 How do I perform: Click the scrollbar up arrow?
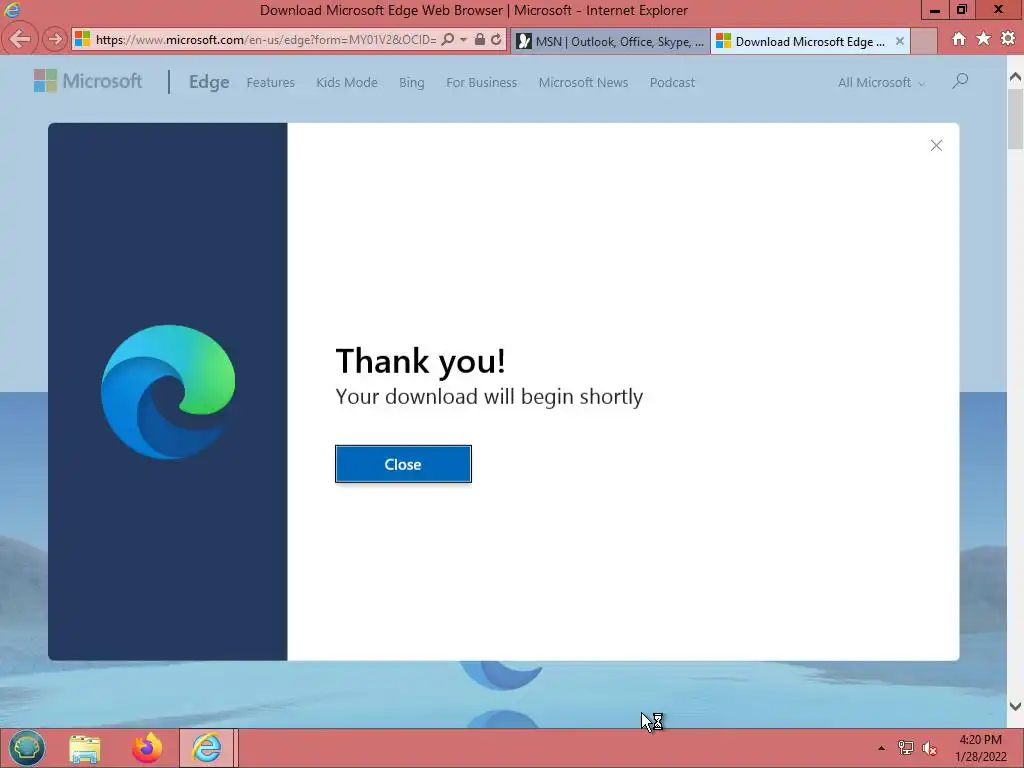[1015, 77]
